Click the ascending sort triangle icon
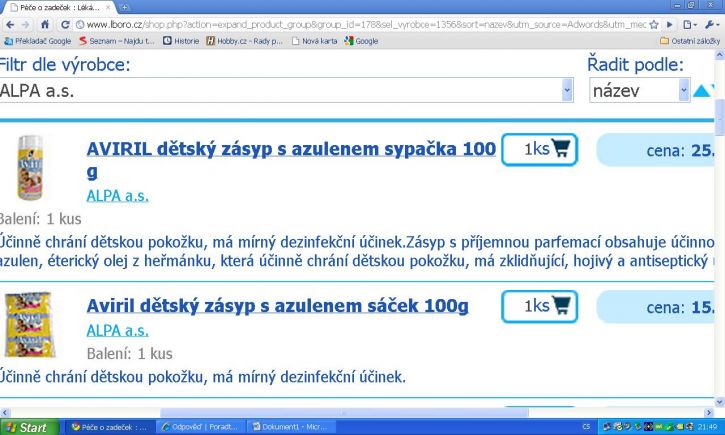The image size is (725, 435). pos(701,91)
